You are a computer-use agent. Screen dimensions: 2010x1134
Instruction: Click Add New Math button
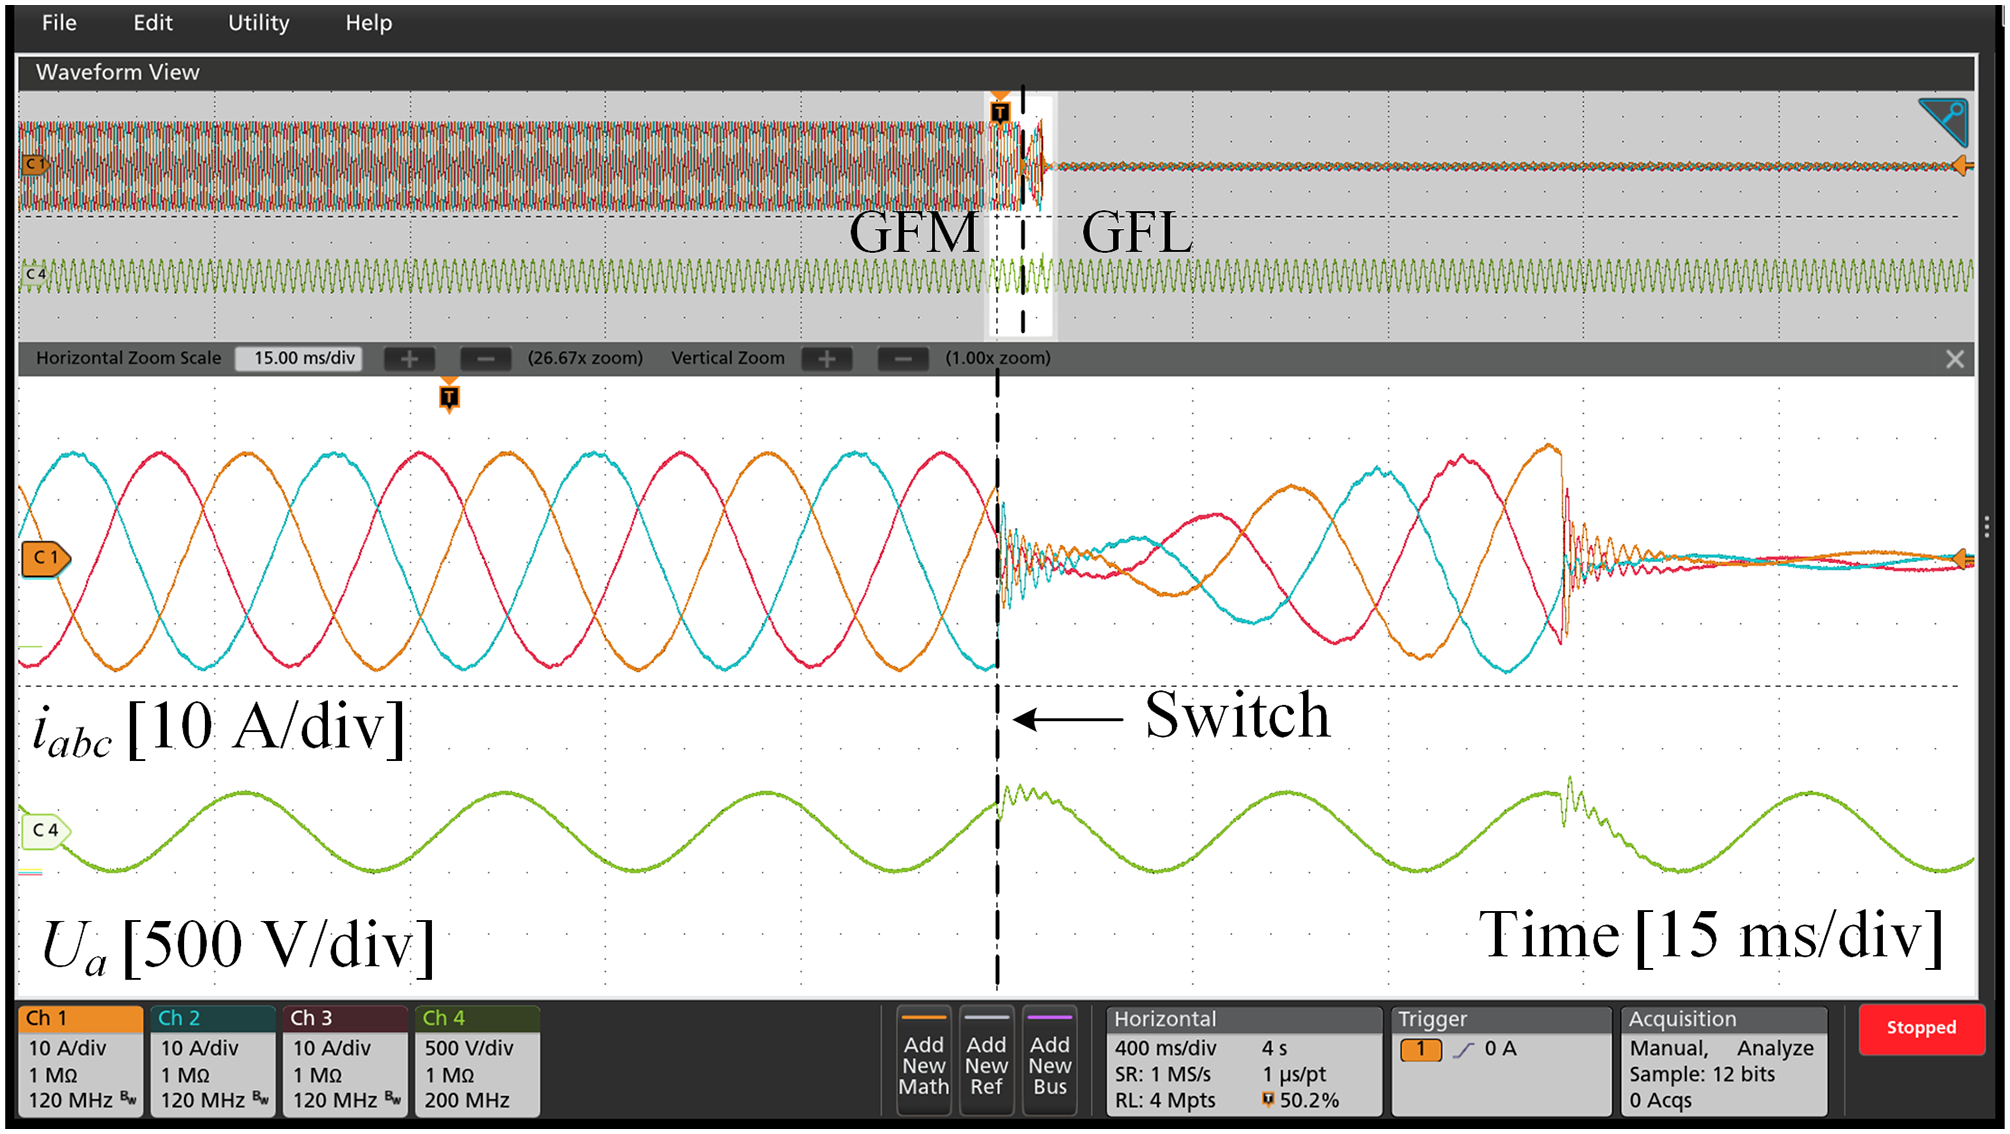click(924, 1060)
